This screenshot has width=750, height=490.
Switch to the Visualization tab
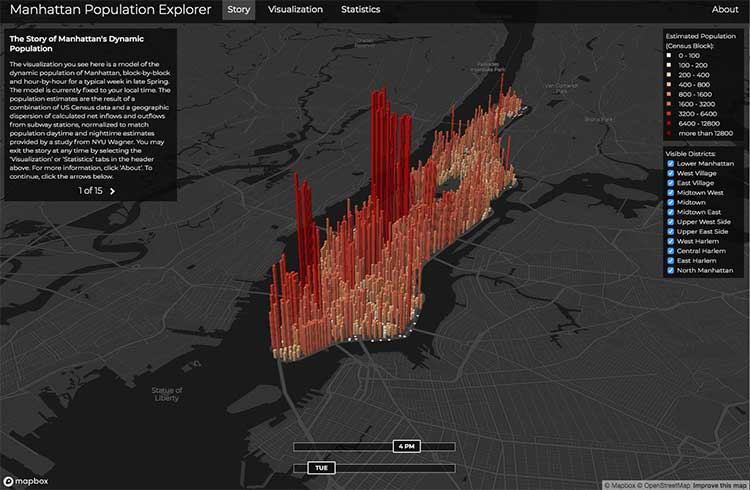(x=295, y=10)
